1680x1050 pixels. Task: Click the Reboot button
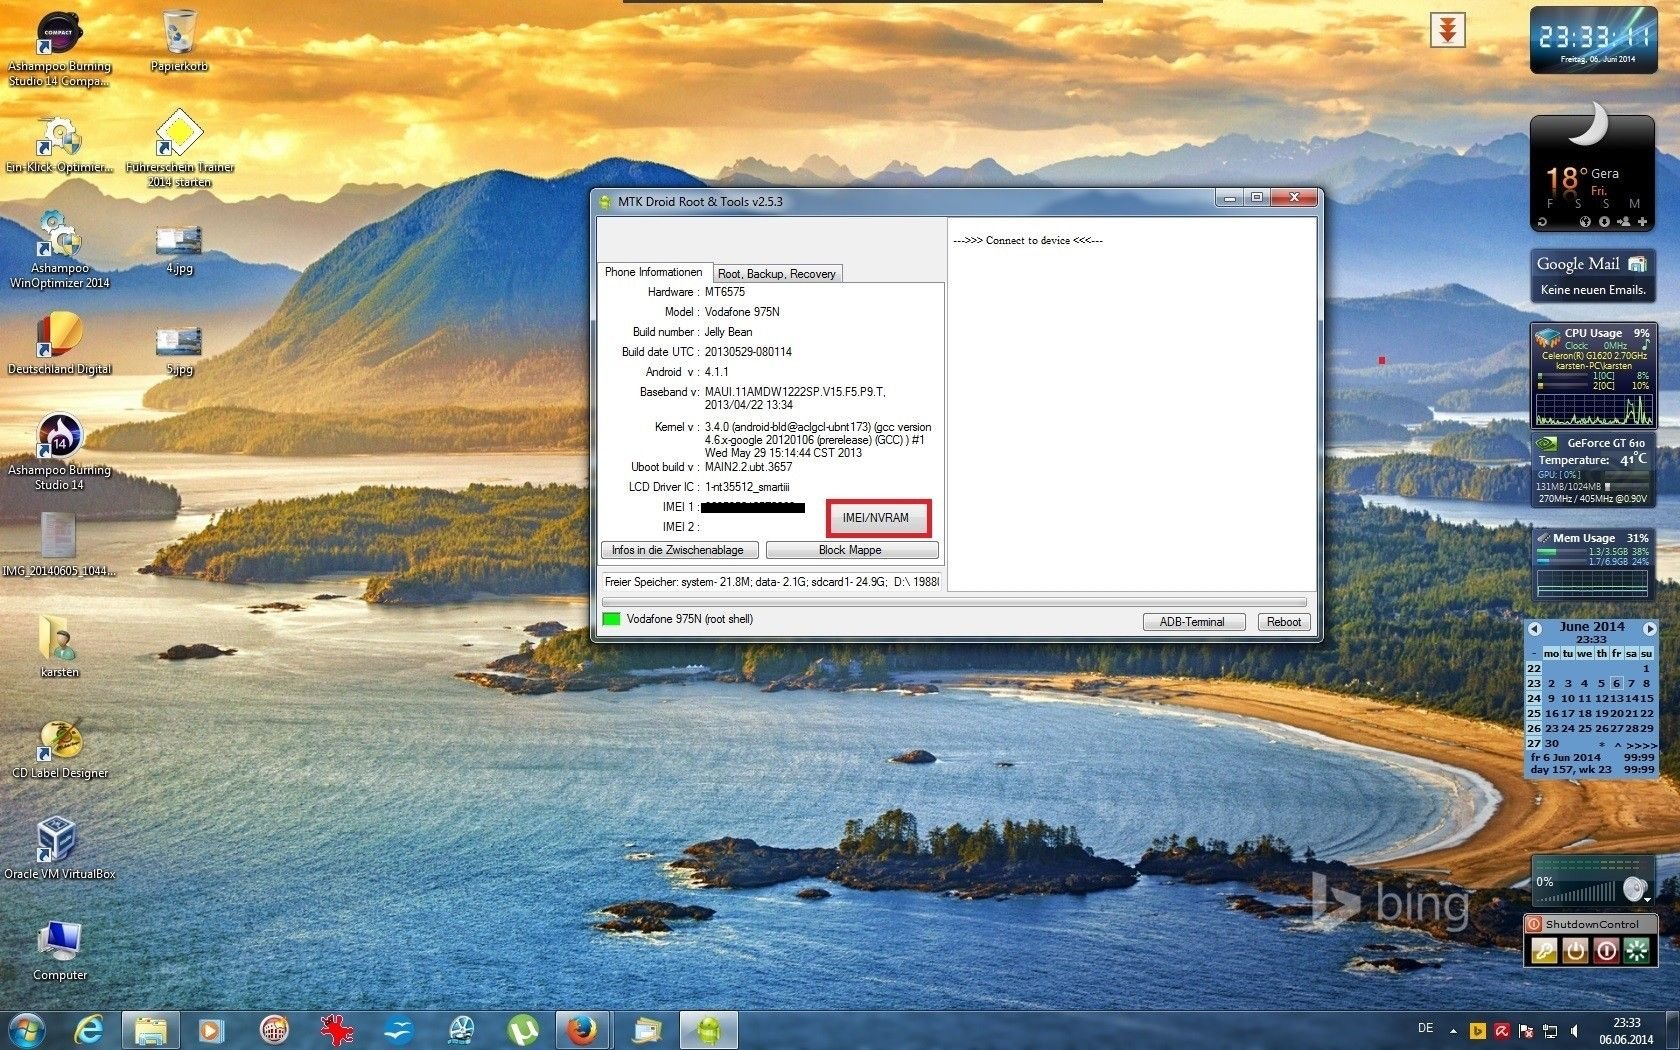[1284, 622]
